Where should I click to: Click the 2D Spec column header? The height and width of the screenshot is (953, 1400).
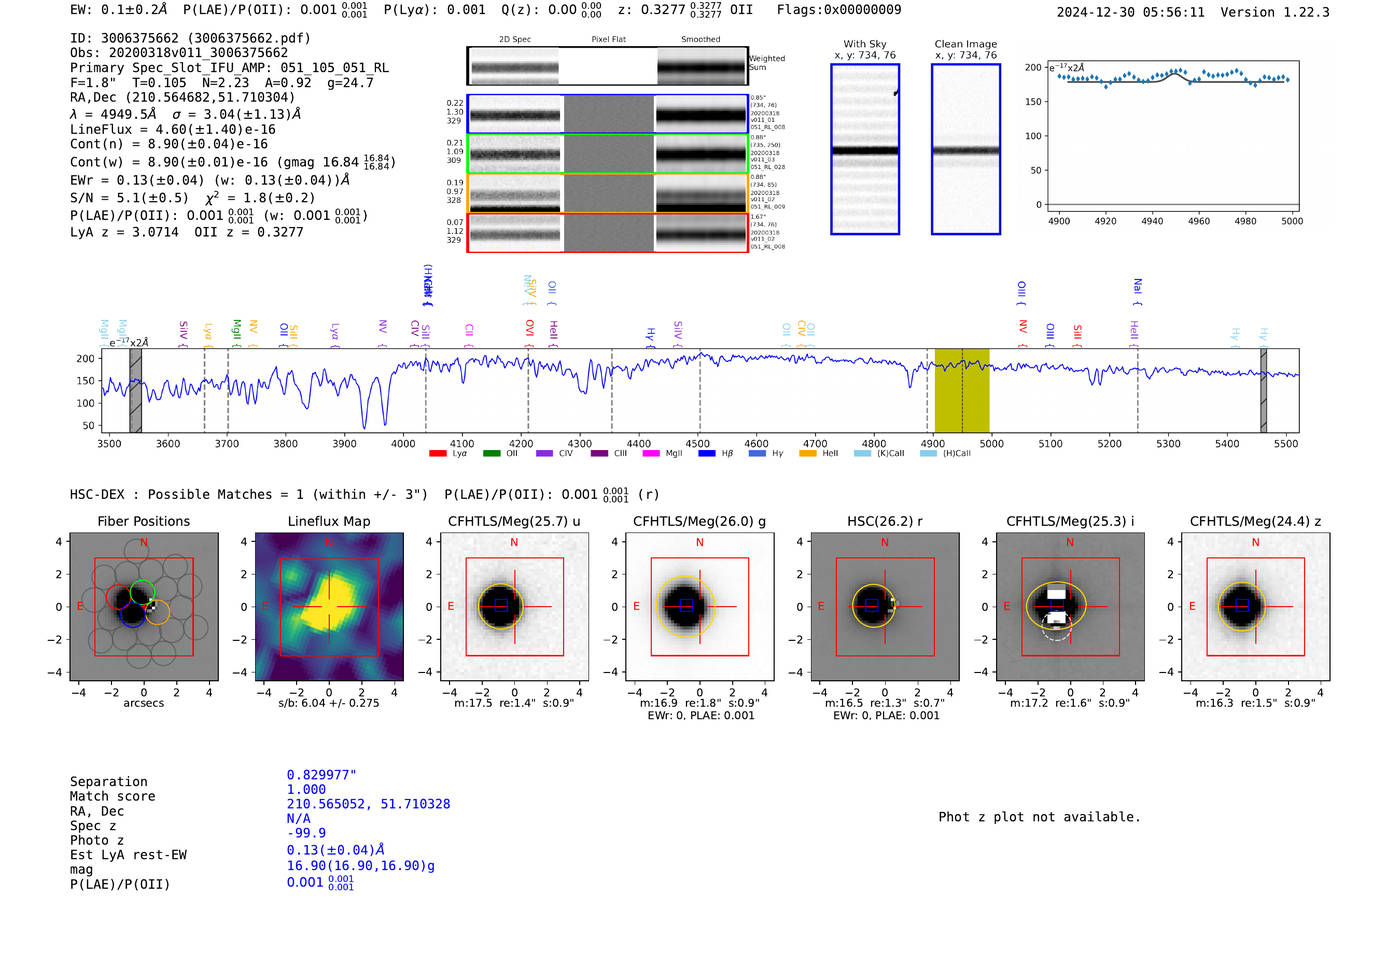[x=515, y=40]
